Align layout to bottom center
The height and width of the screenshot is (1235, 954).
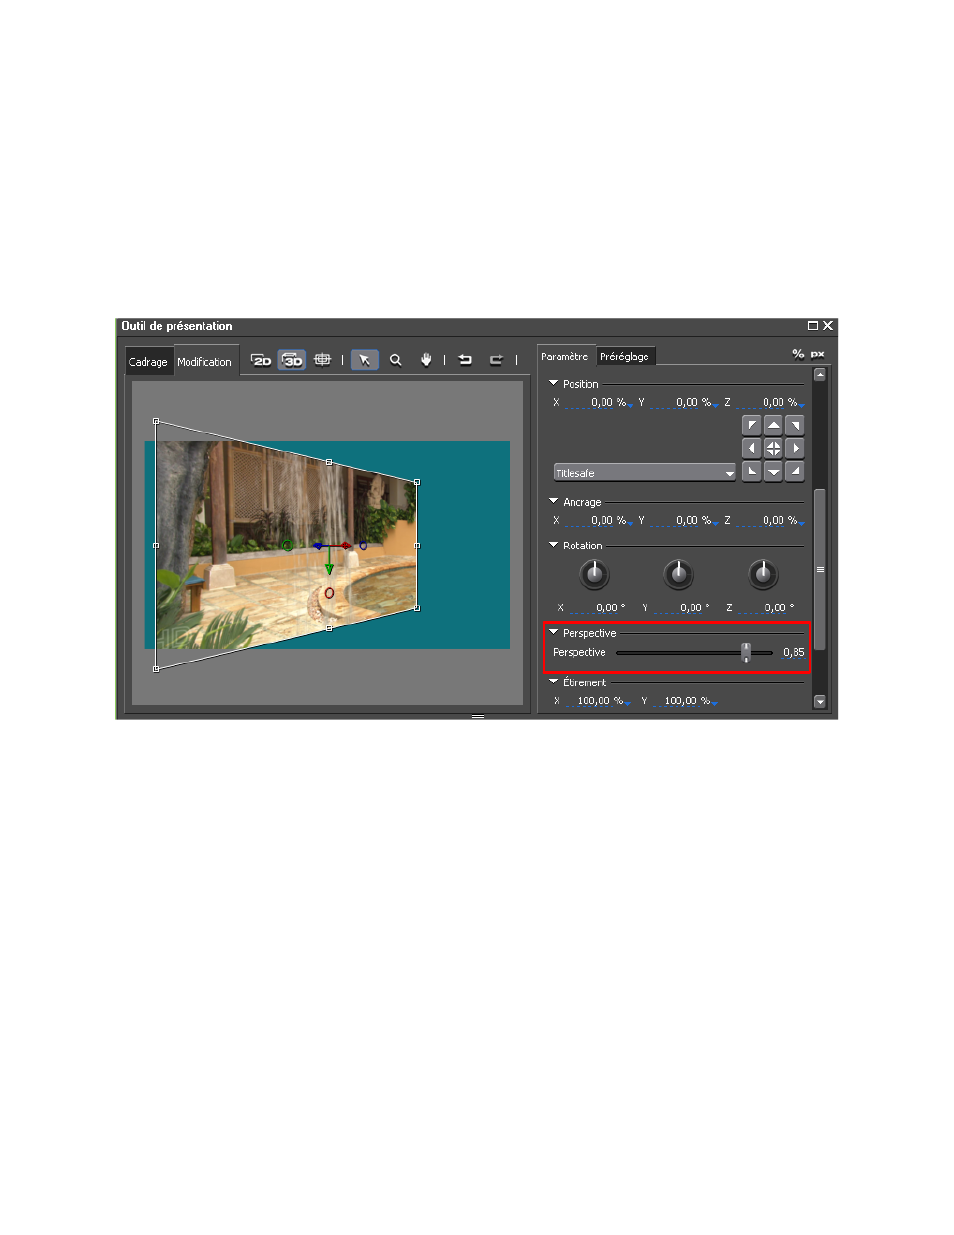pos(774,471)
